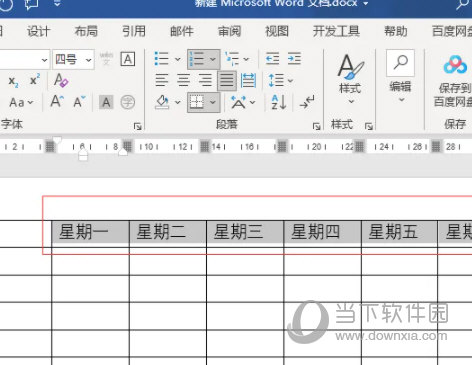Align text to the left

pos(162,80)
